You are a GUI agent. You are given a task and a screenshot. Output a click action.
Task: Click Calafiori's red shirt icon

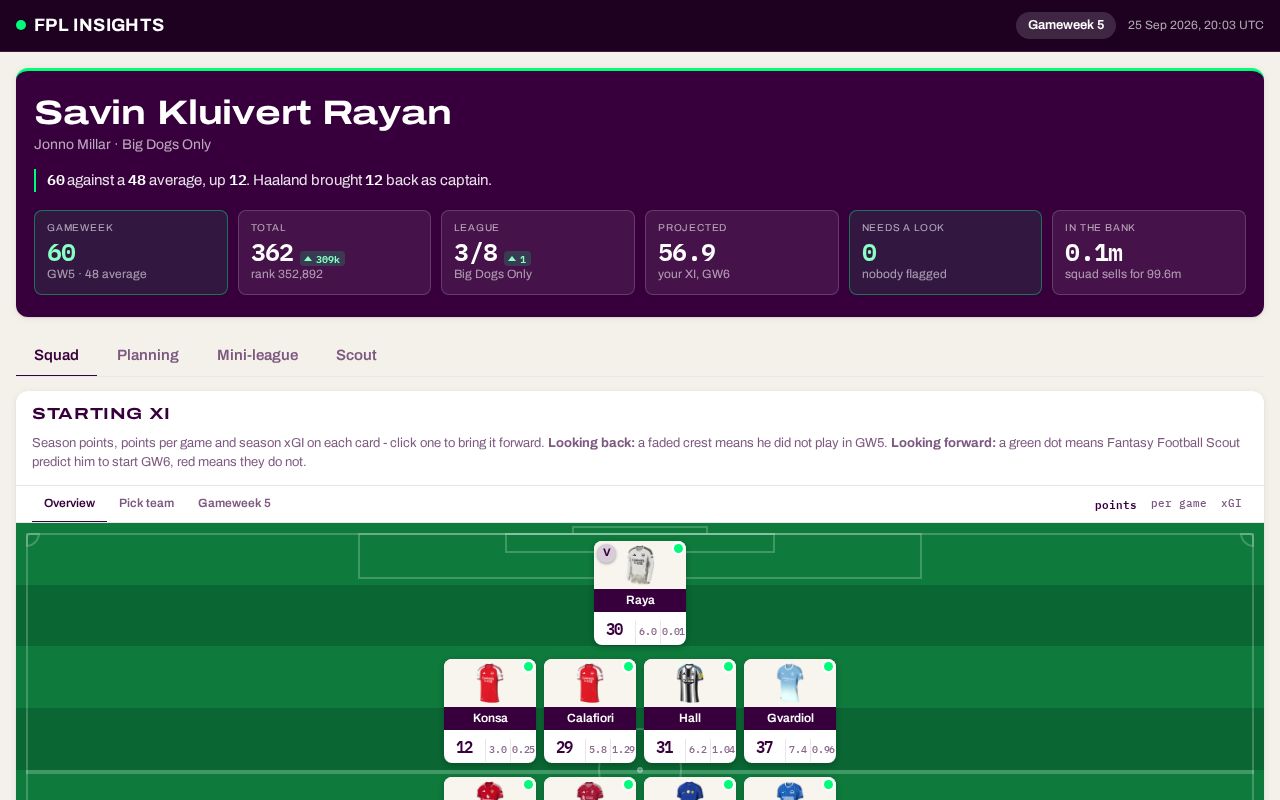590,683
